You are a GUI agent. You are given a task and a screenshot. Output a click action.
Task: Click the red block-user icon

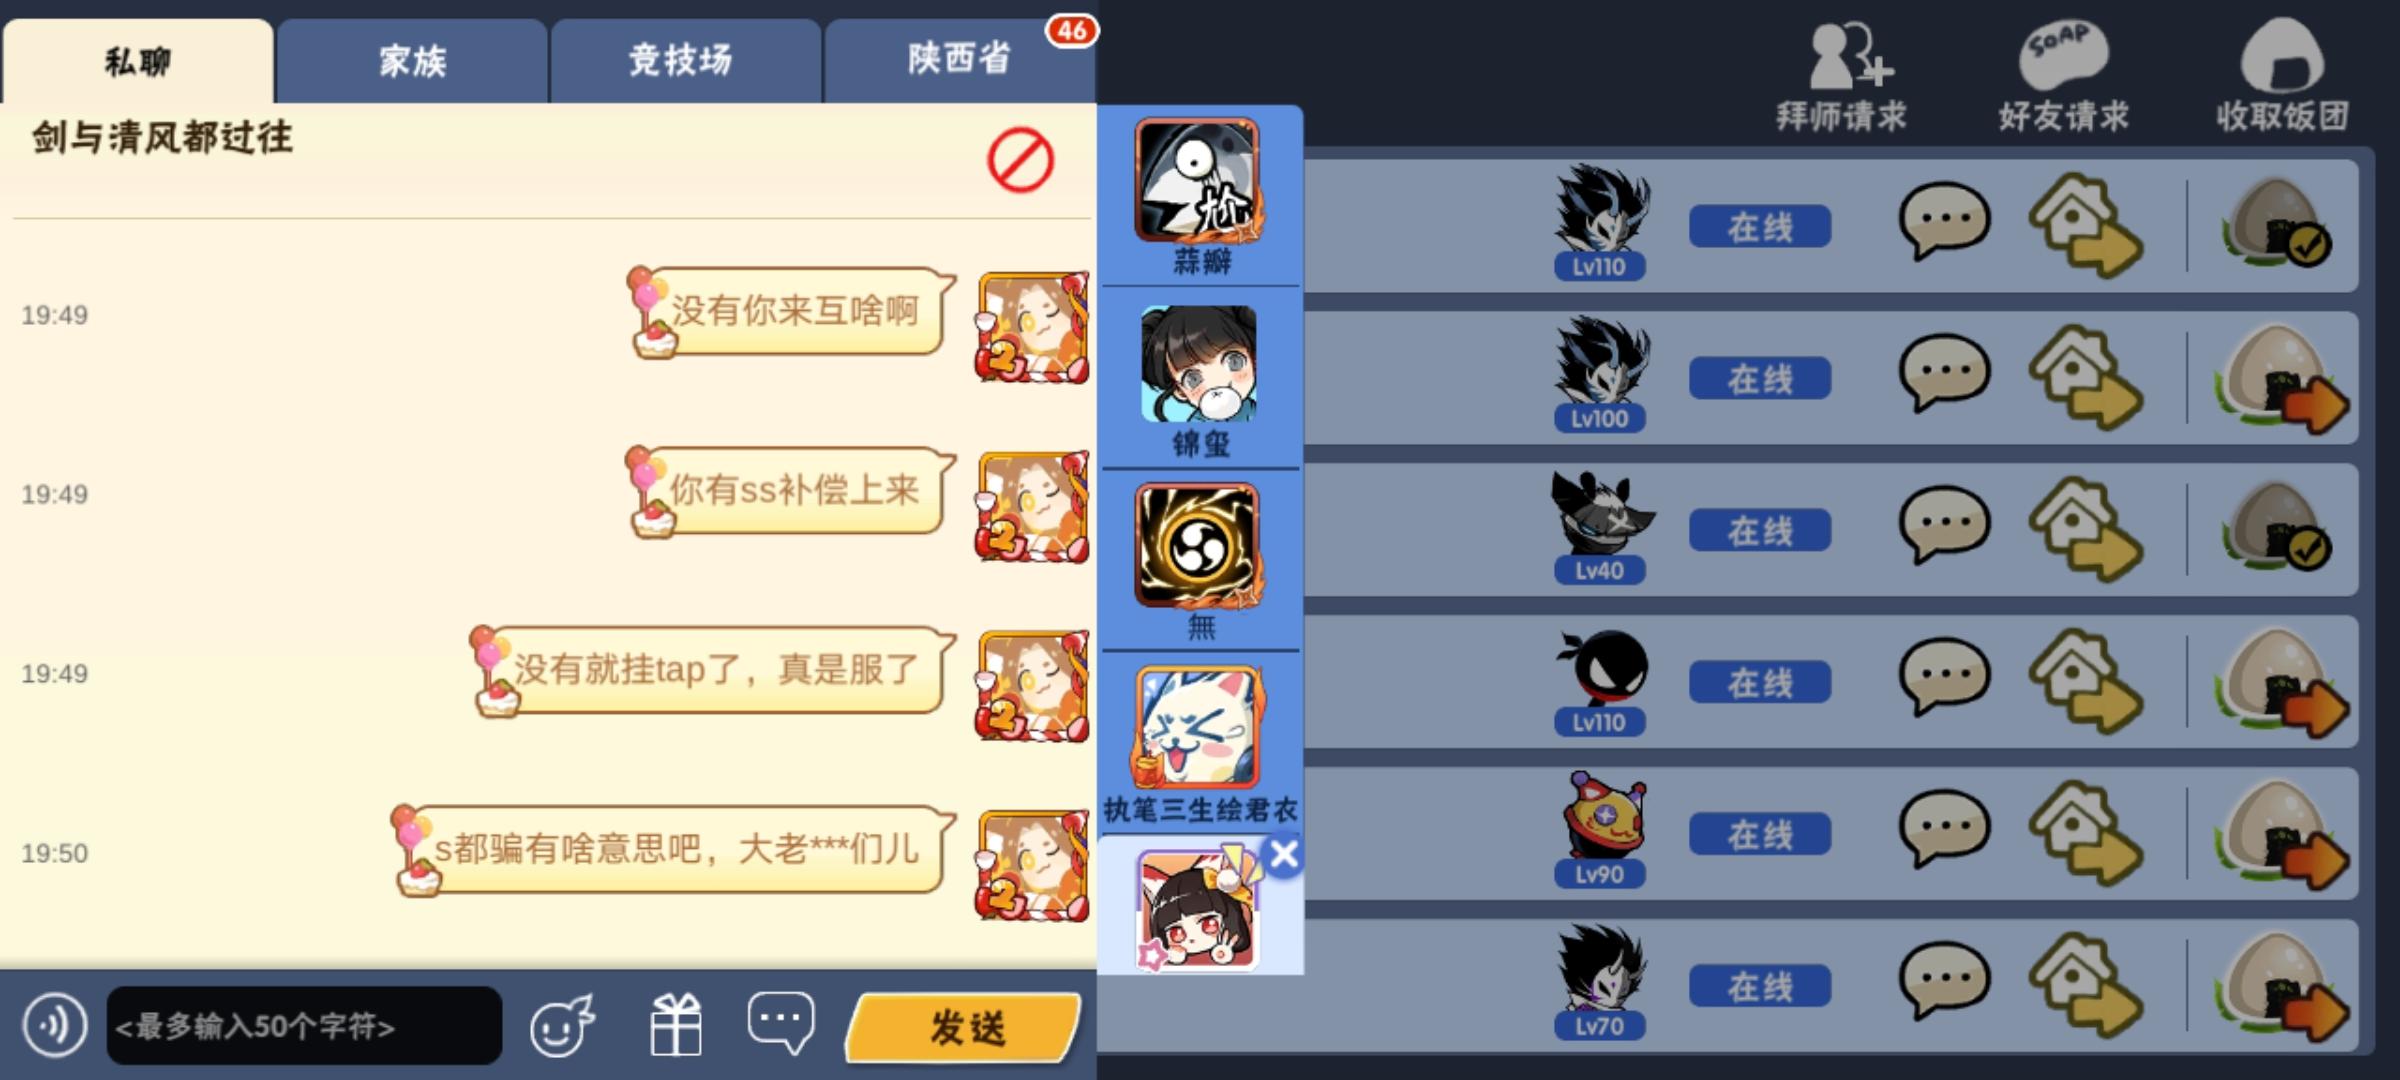[1020, 160]
